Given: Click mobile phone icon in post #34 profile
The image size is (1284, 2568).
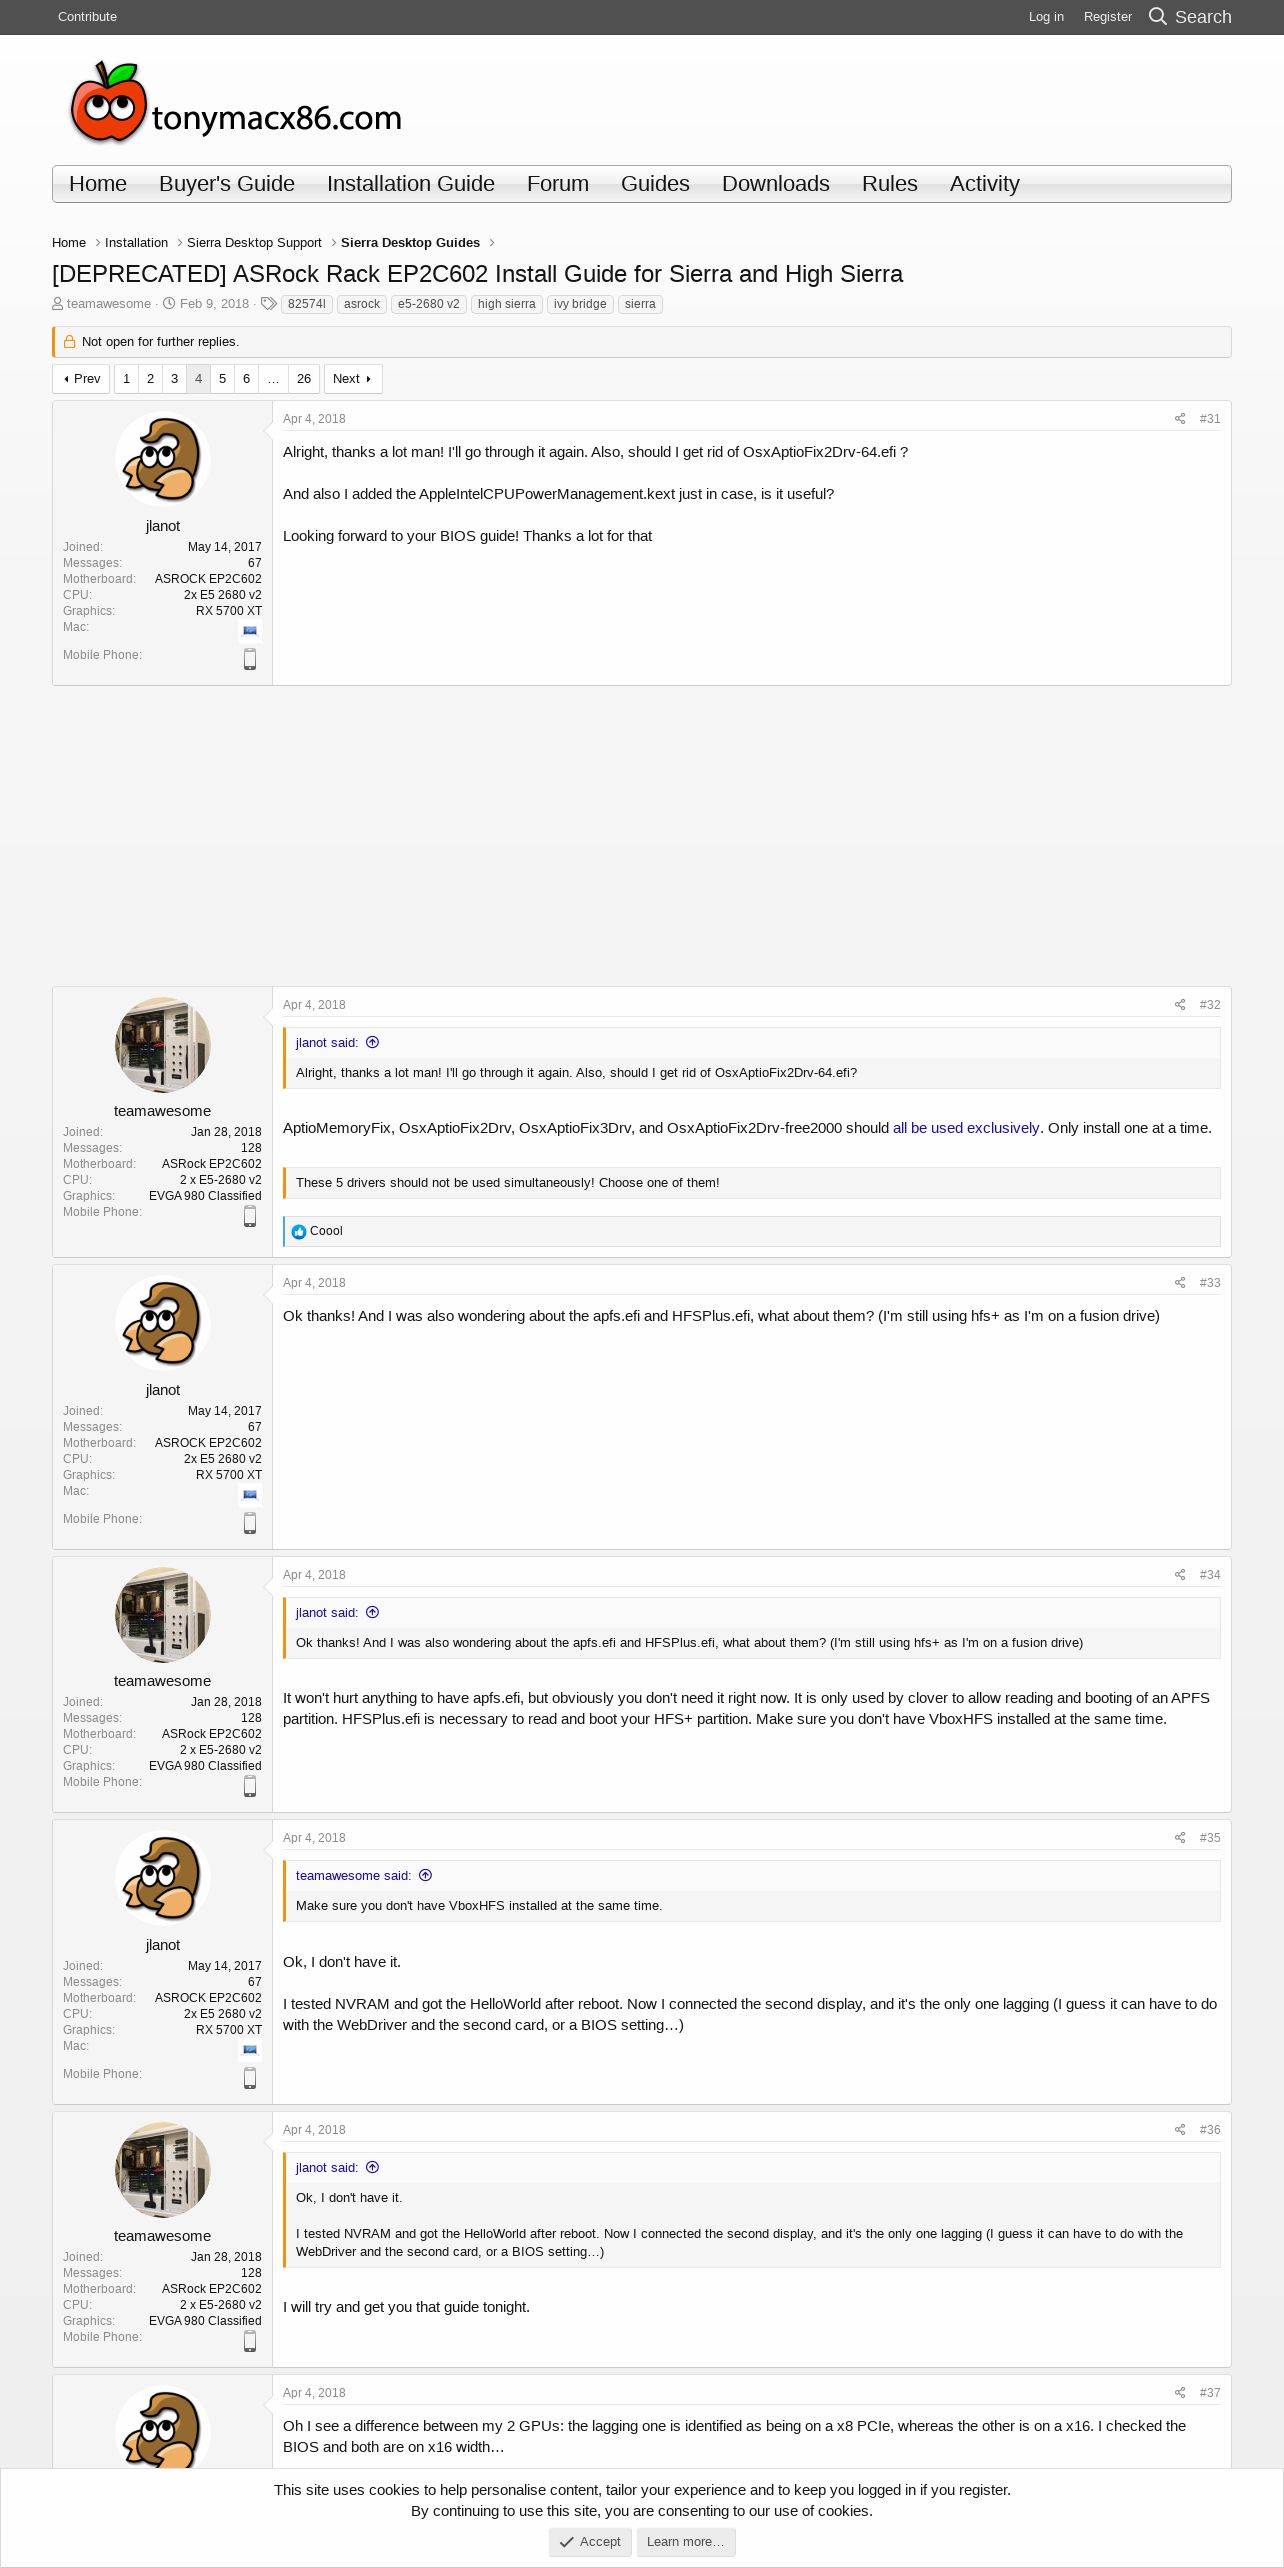Looking at the screenshot, I should pyautogui.click(x=250, y=1786).
